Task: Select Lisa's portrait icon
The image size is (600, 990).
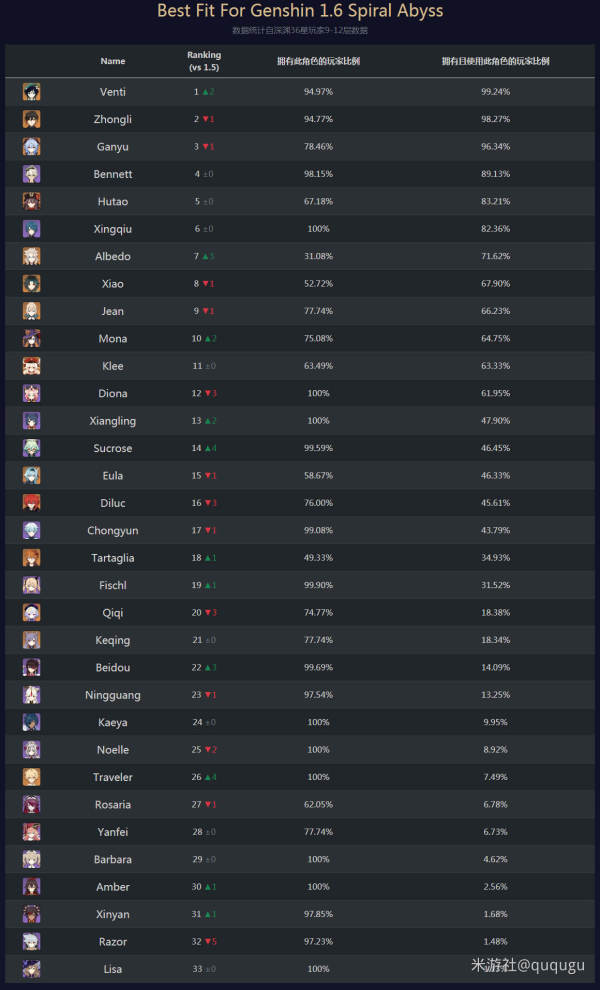Action: point(32,969)
